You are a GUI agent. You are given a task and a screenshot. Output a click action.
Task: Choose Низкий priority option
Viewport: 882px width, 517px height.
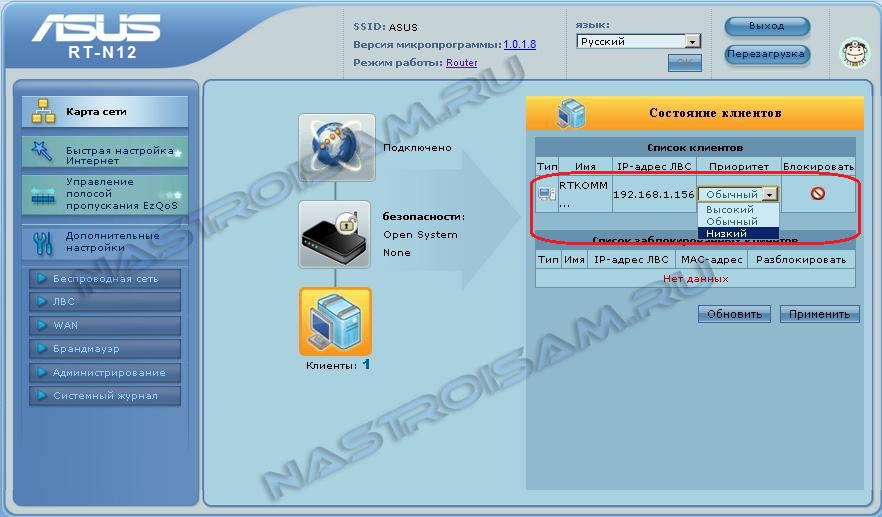pos(726,233)
